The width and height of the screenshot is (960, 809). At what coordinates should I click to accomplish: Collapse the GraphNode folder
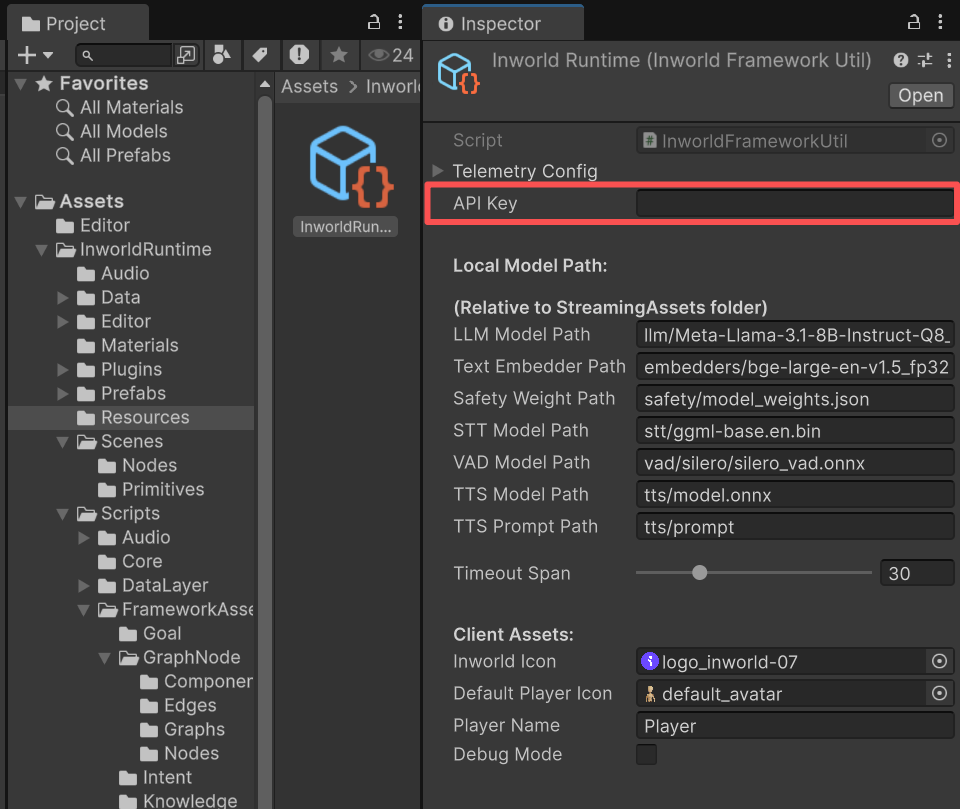pos(105,658)
